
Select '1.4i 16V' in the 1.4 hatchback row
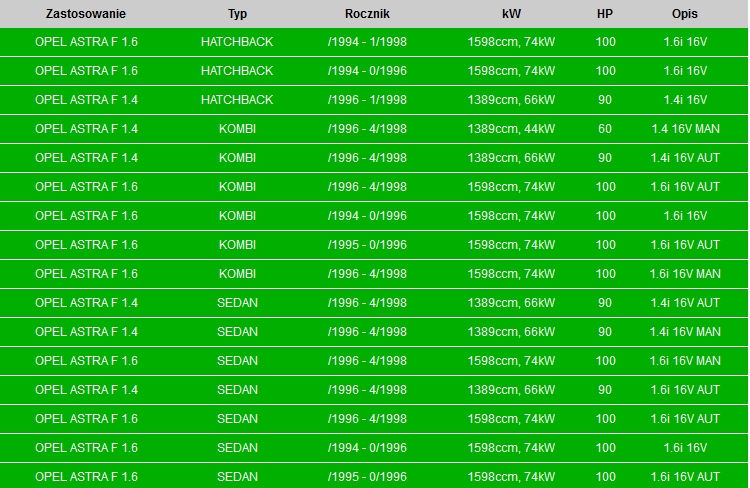[x=685, y=100]
